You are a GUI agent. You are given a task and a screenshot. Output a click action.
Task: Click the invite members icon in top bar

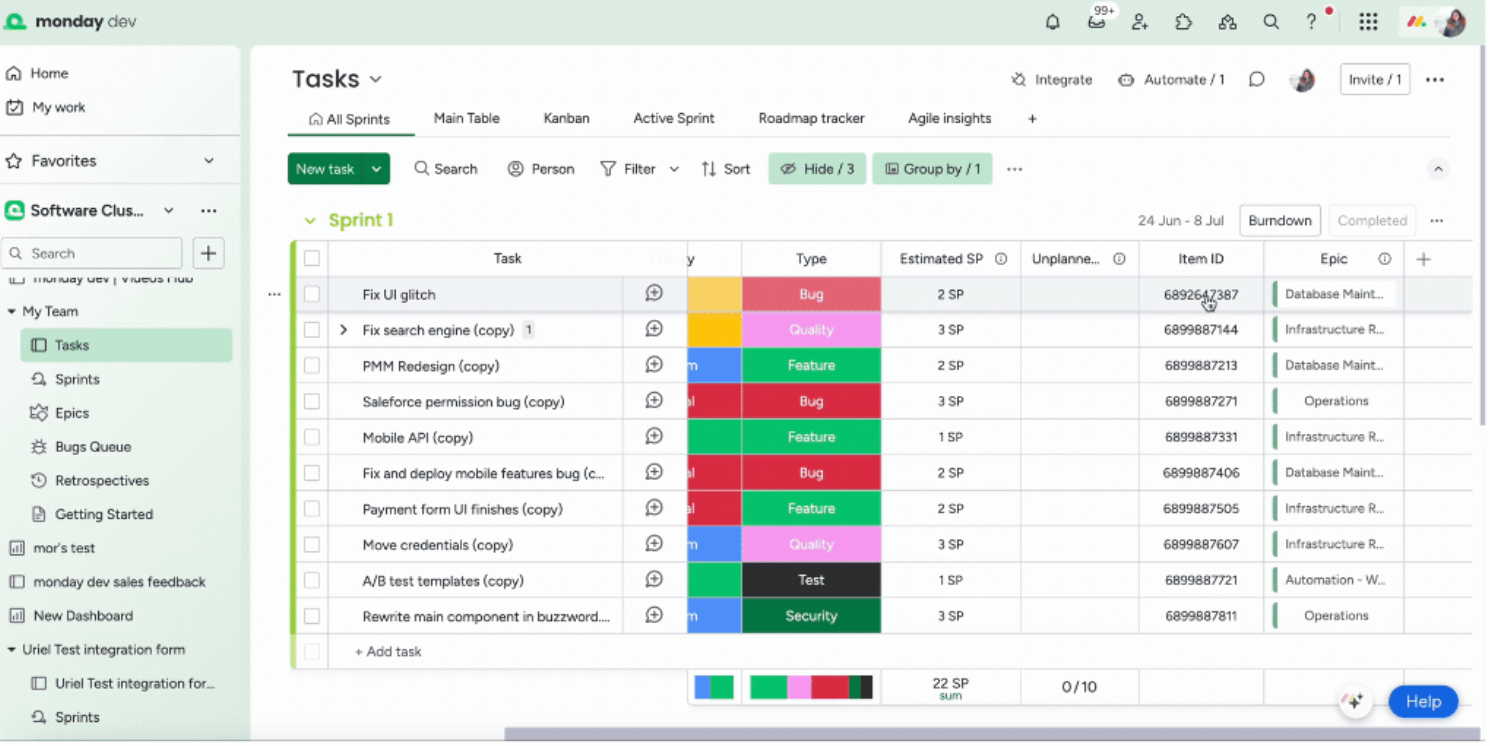1140,22
